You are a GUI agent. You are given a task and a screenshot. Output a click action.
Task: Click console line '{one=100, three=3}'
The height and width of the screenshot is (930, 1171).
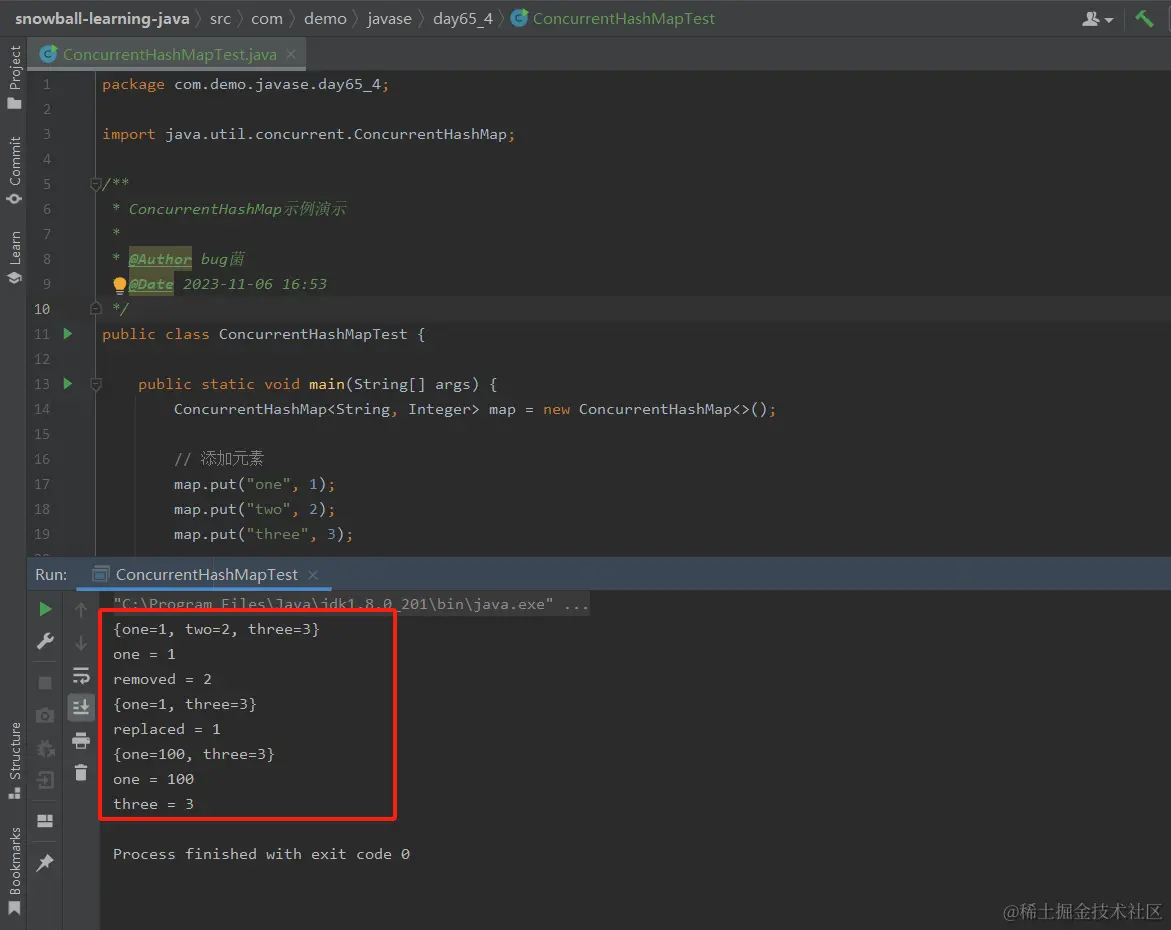click(x=193, y=754)
